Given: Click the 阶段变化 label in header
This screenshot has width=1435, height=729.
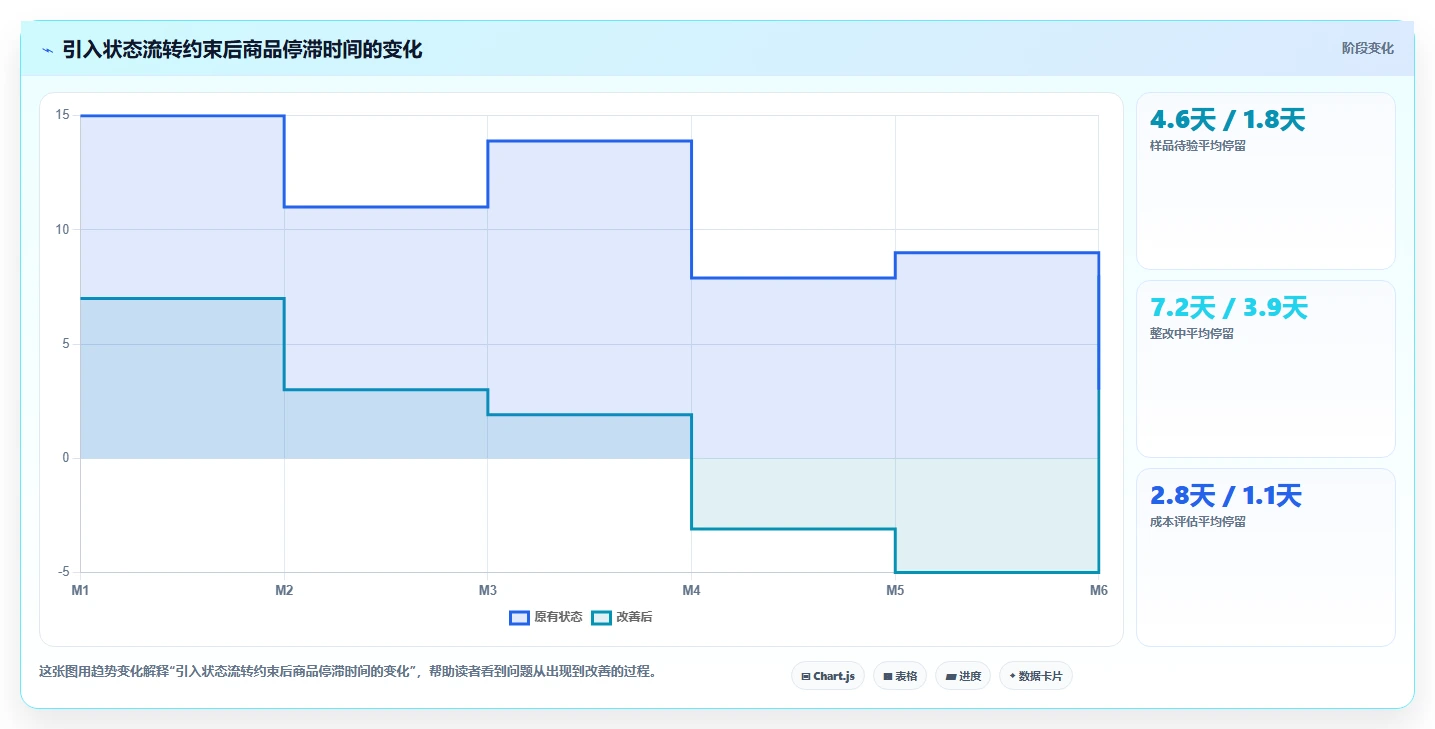Looking at the screenshot, I should pos(1367,48).
